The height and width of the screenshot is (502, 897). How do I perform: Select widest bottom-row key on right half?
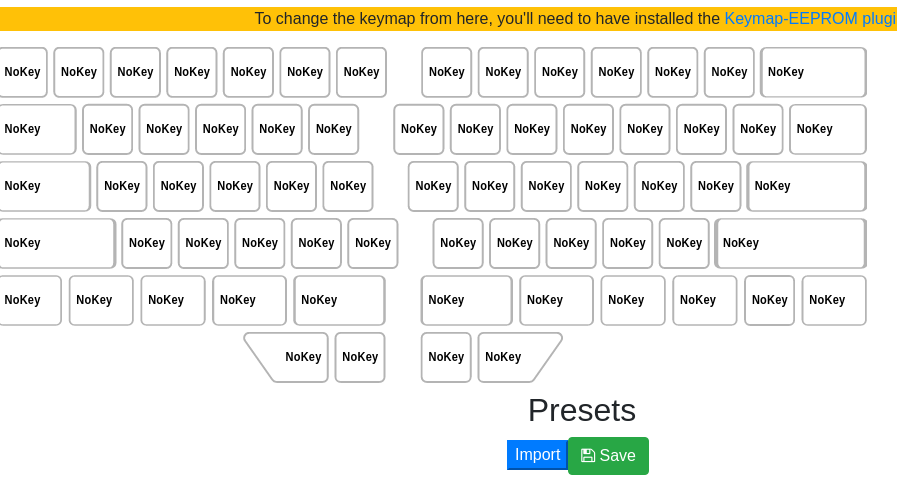467,300
